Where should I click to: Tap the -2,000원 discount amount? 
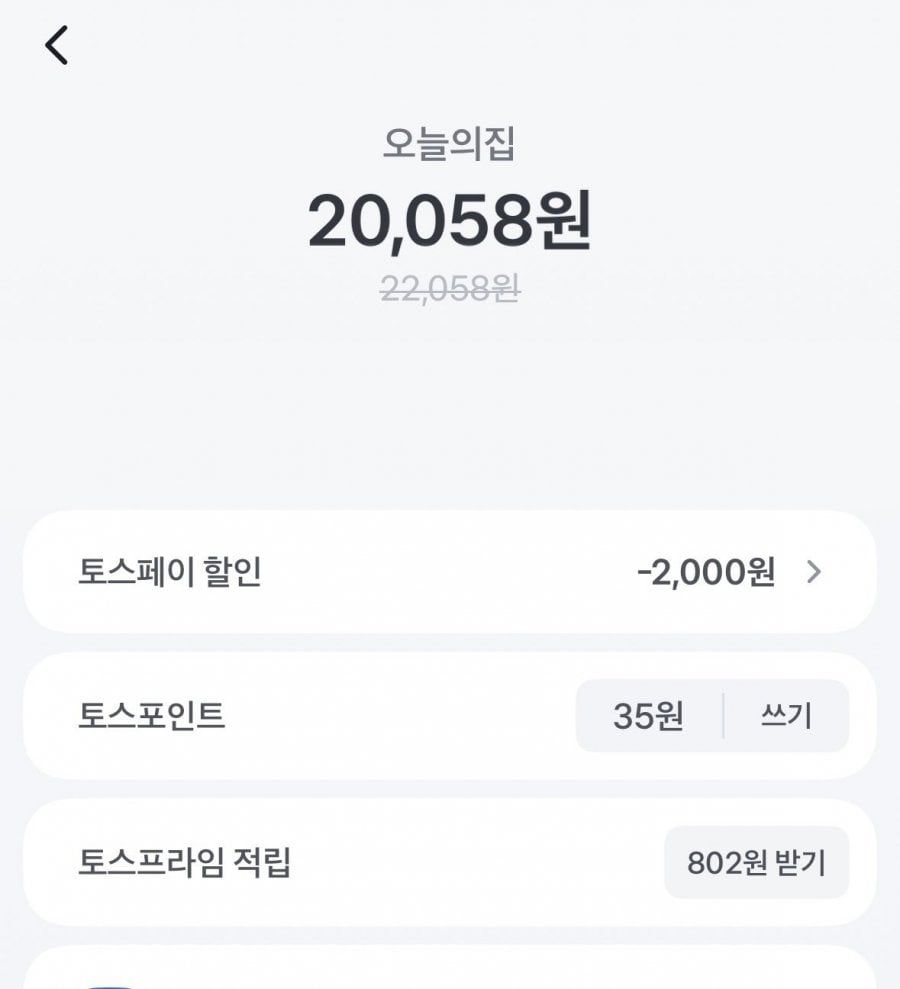pyautogui.click(x=706, y=572)
